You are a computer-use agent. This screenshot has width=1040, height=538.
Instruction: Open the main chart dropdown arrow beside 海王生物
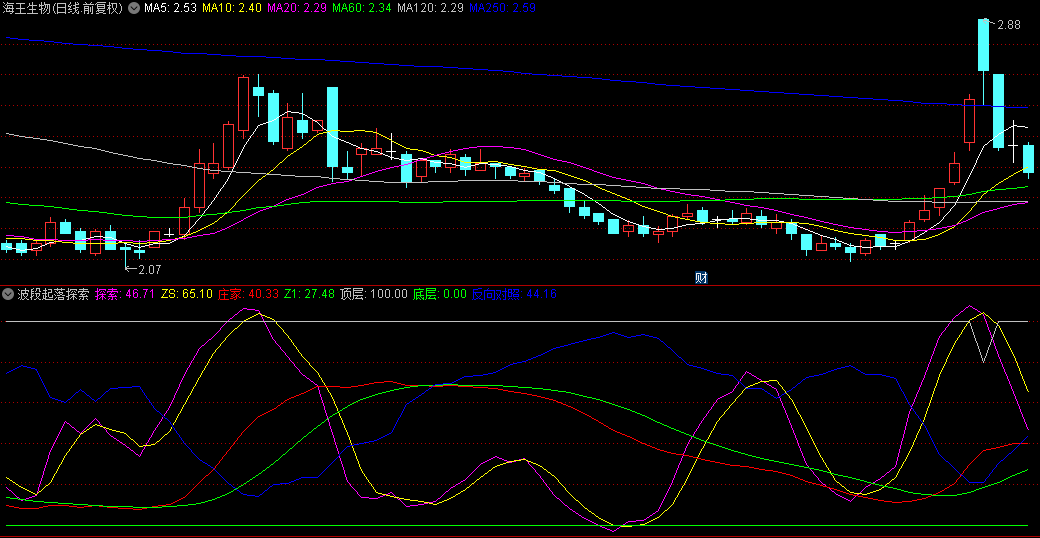[x=135, y=8]
